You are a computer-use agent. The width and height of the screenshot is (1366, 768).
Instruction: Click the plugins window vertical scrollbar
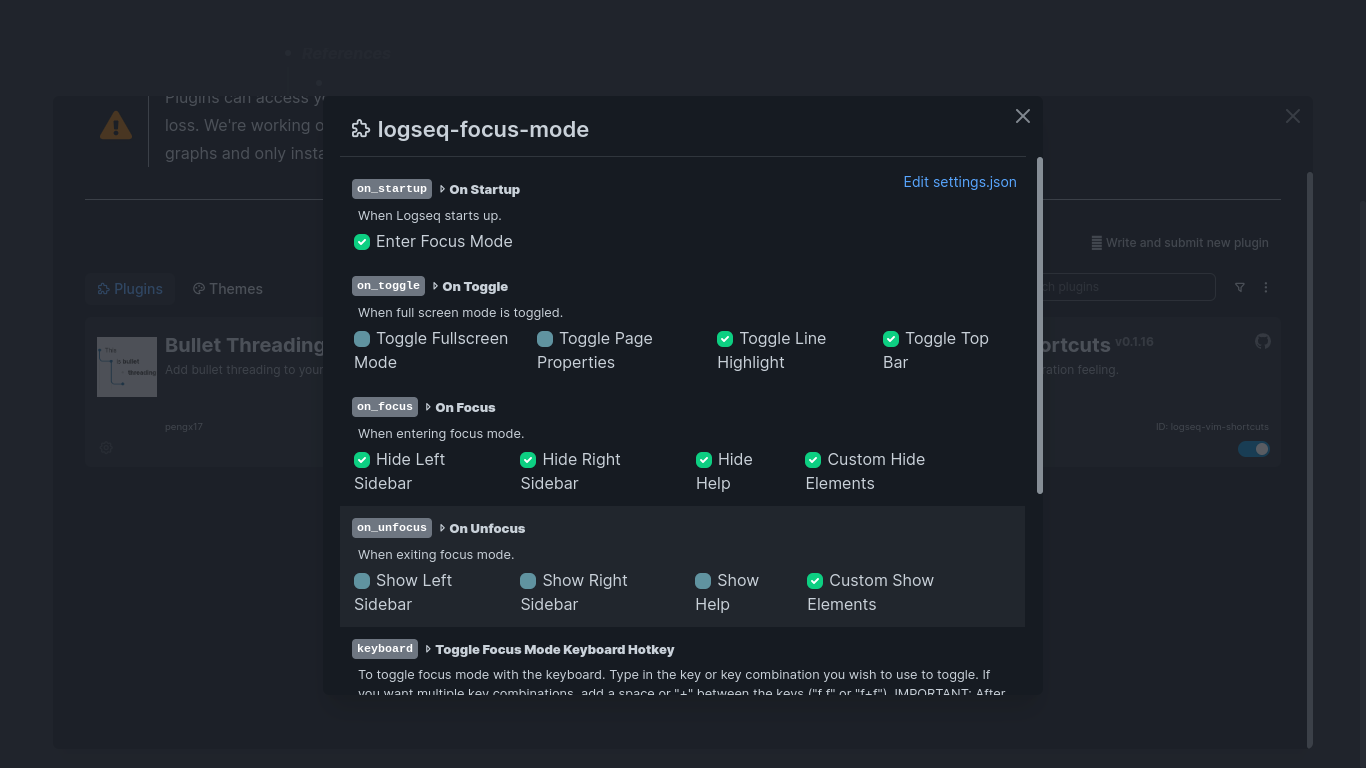[1309, 460]
